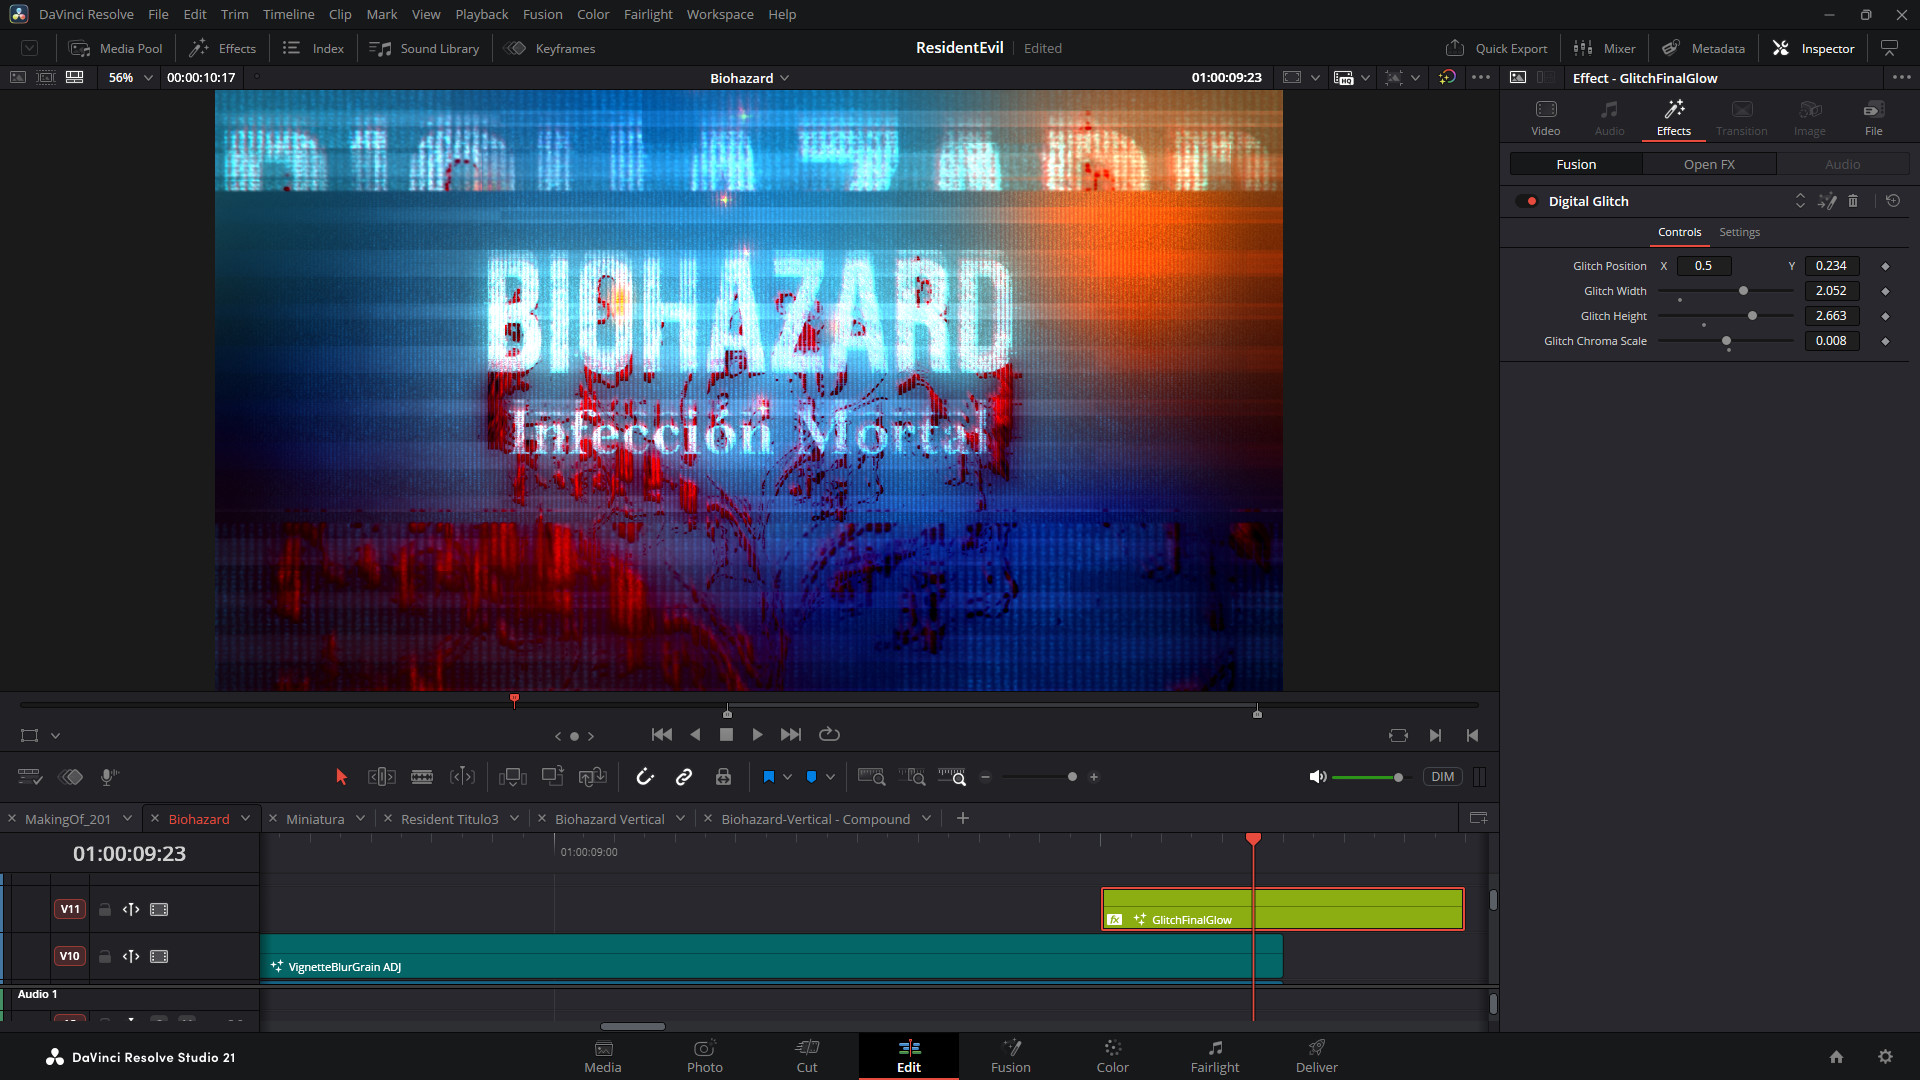Image resolution: width=1920 pixels, height=1080 pixels.
Task: Jump to first frame in transport controls
Action: tap(662, 735)
